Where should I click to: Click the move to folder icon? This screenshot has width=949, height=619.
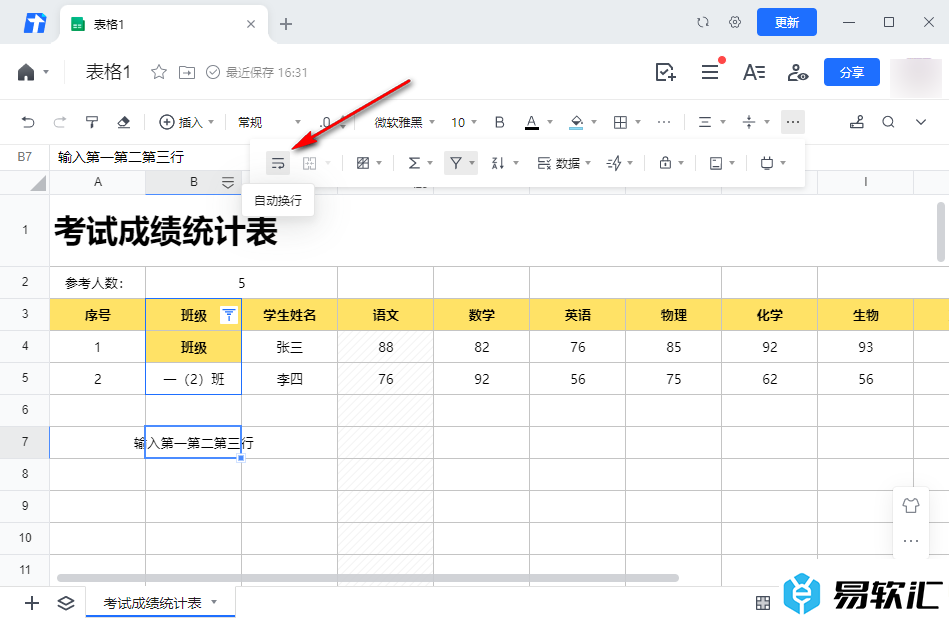coord(187,73)
